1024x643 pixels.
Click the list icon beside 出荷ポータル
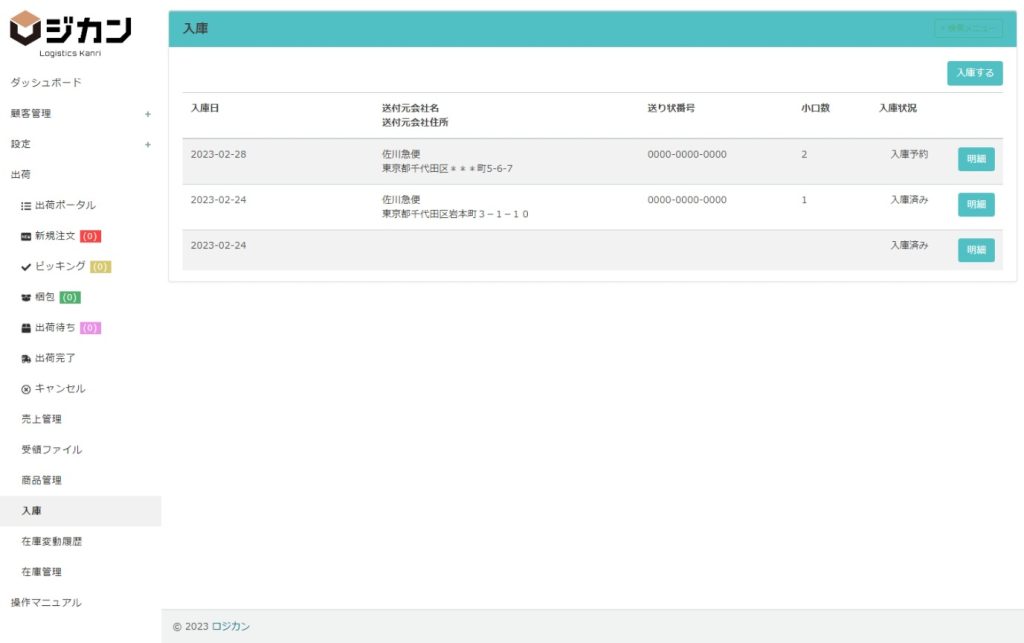click(26, 206)
